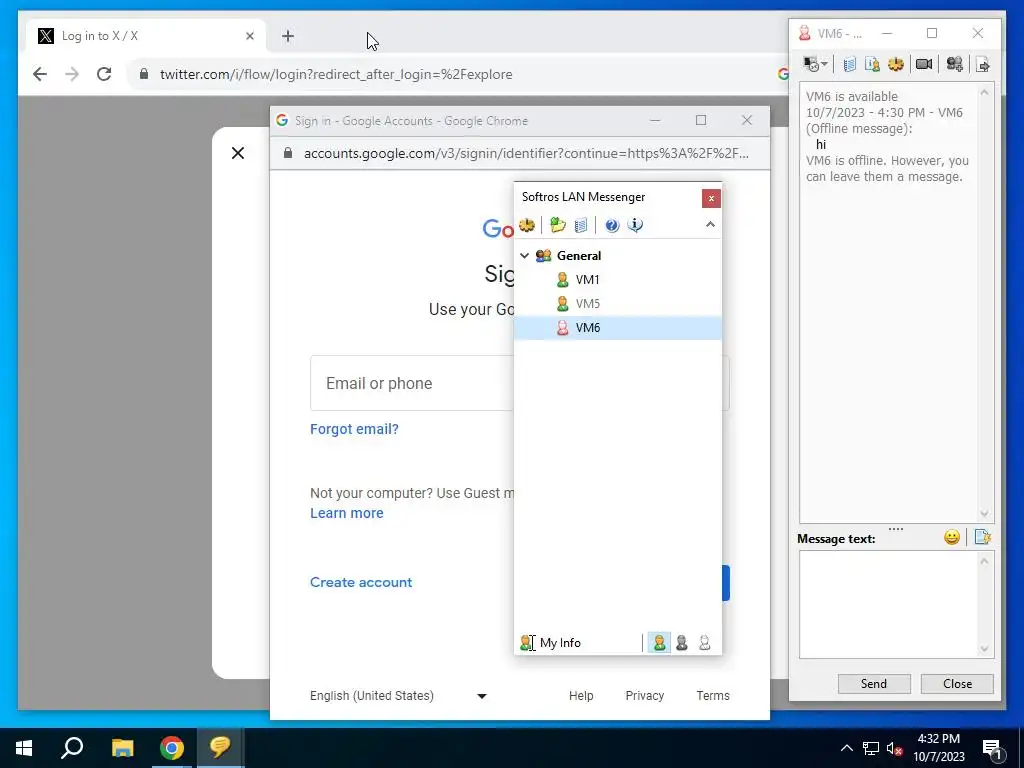Select the General group
Image resolution: width=1024 pixels, height=768 pixels.
point(579,256)
